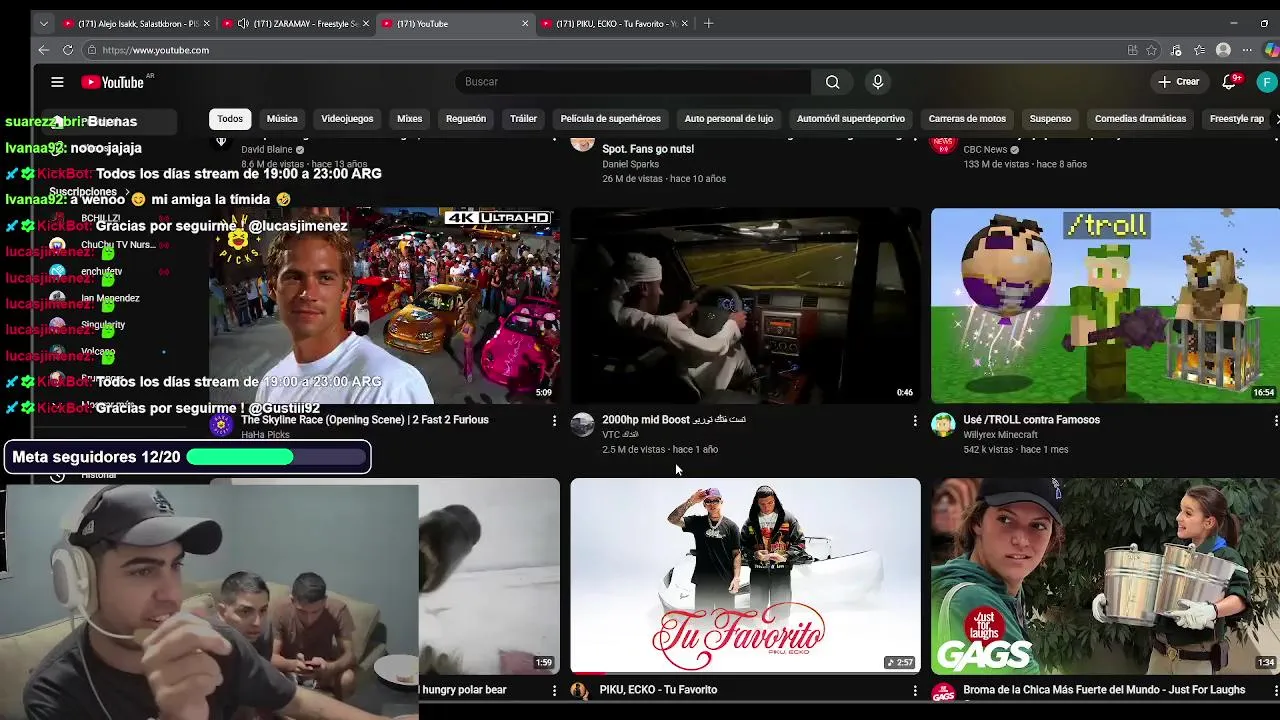Open split screen icon in address bar
Image resolution: width=1280 pixels, height=720 pixels.
(x=1132, y=50)
